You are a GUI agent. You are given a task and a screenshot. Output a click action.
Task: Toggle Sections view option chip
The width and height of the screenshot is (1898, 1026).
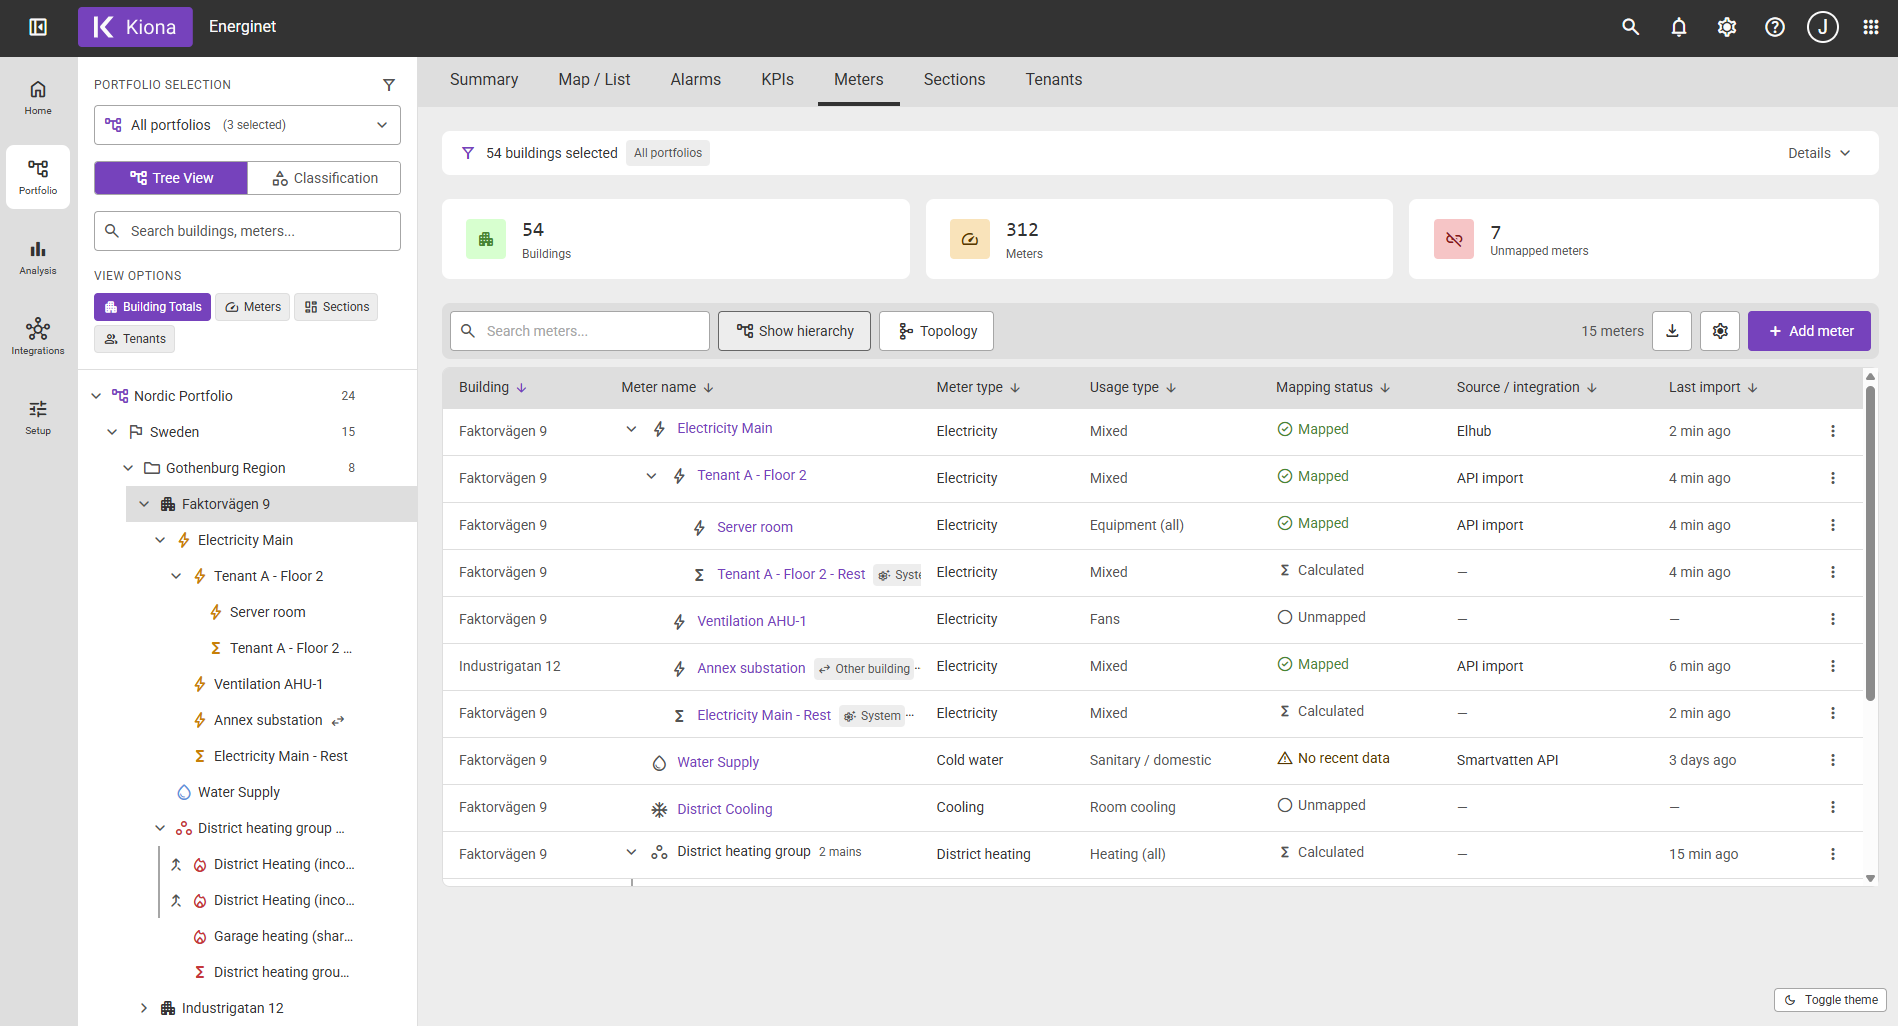coord(336,307)
